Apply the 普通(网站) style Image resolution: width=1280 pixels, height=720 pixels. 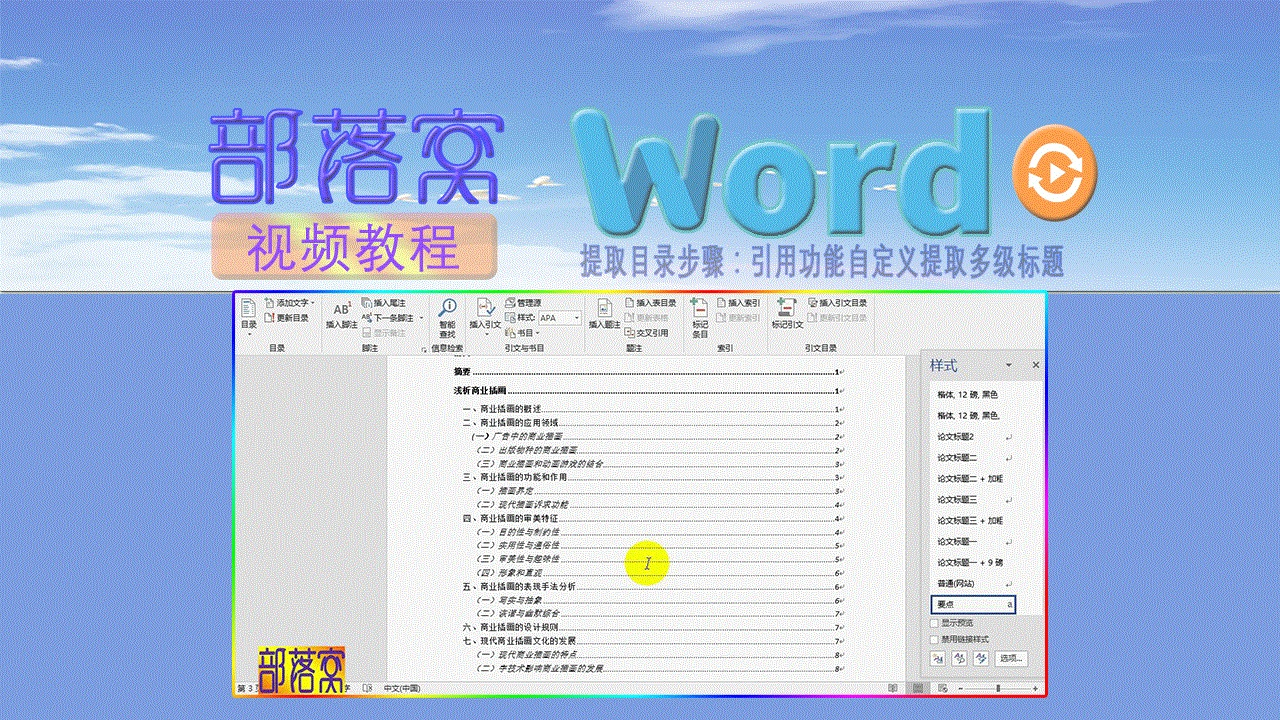tap(975, 583)
